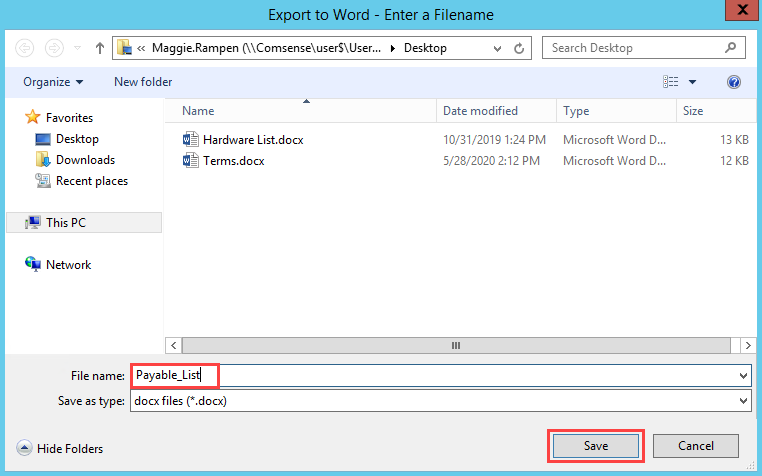
Task: Collapse the pane with Hide Folders
Action: tap(60, 448)
